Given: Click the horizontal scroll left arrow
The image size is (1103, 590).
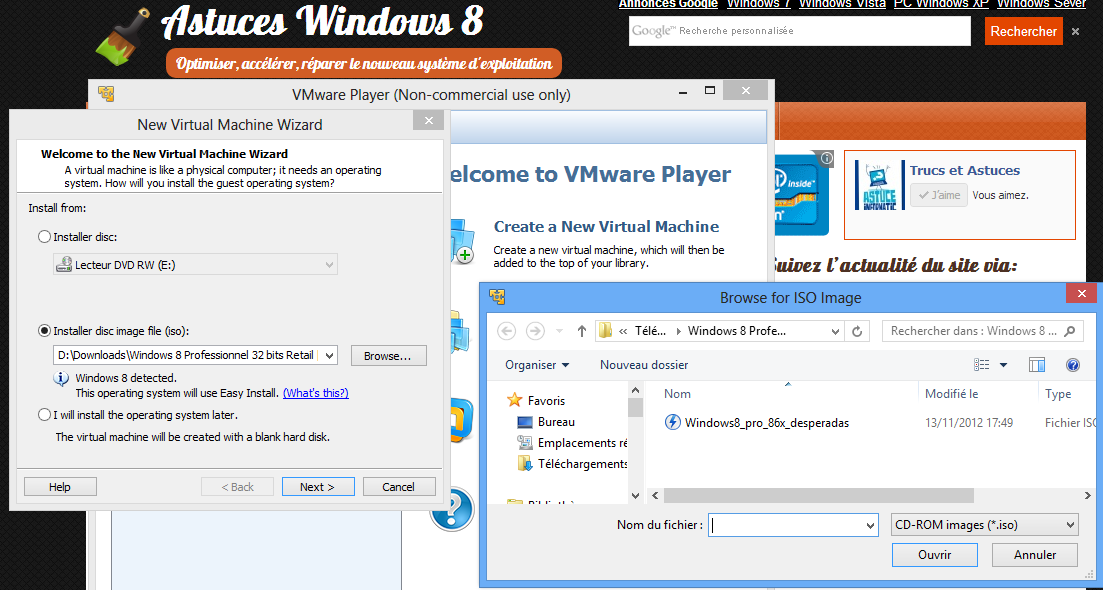Looking at the screenshot, I should (655, 496).
